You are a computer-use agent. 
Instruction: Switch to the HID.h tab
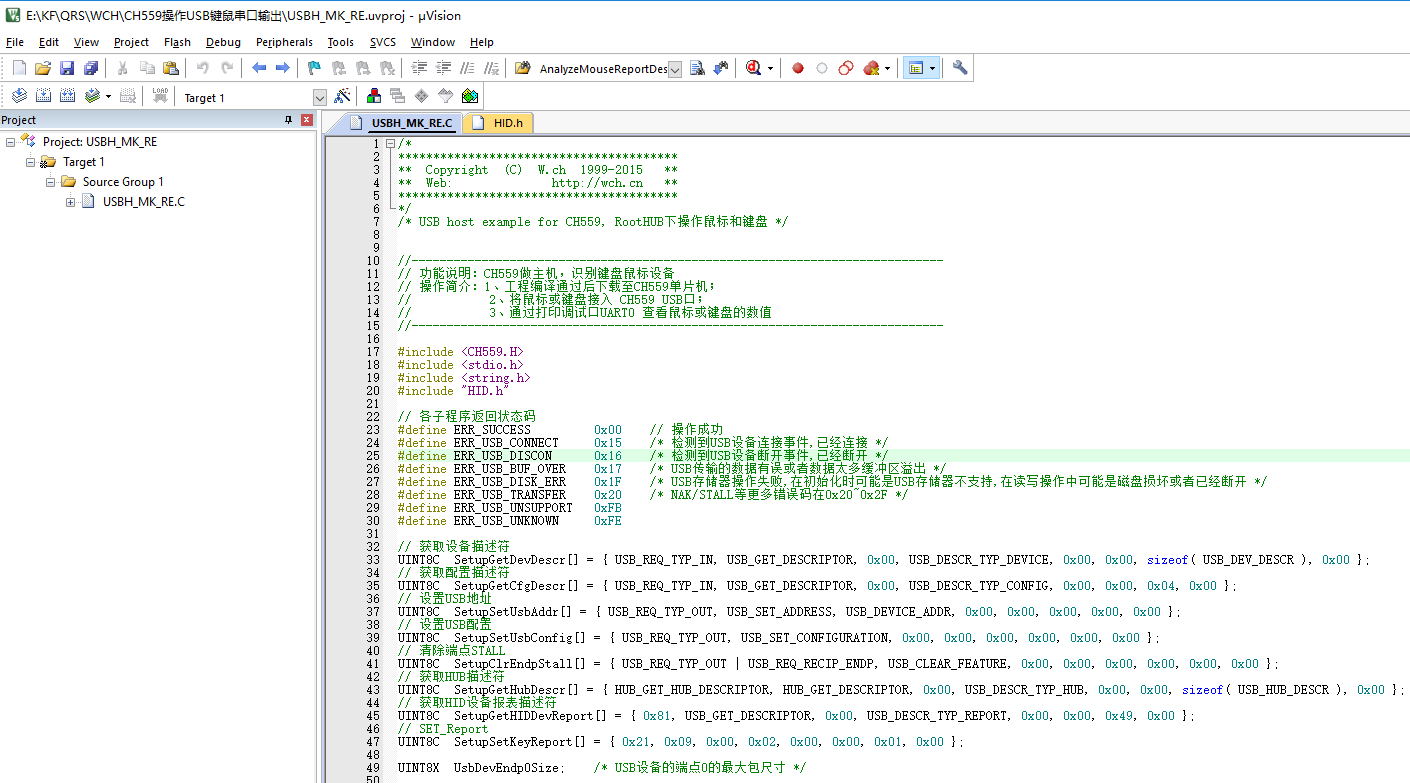coord(497,123)
